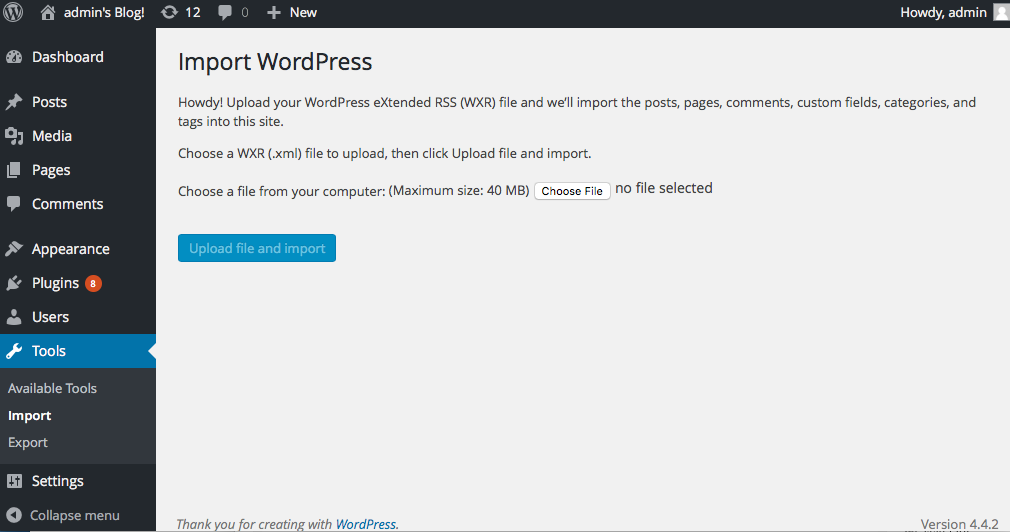Click the comment count 0 in admin bar
The width and height of the screenshot is (1010, 532).
(245, 12)
